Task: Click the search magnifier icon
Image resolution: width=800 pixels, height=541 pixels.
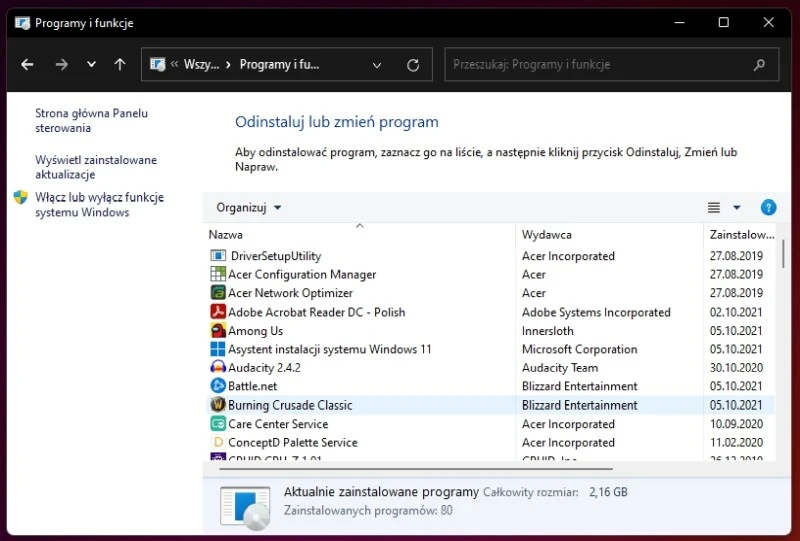Action: pyautogui.click(x=759, y=64)
